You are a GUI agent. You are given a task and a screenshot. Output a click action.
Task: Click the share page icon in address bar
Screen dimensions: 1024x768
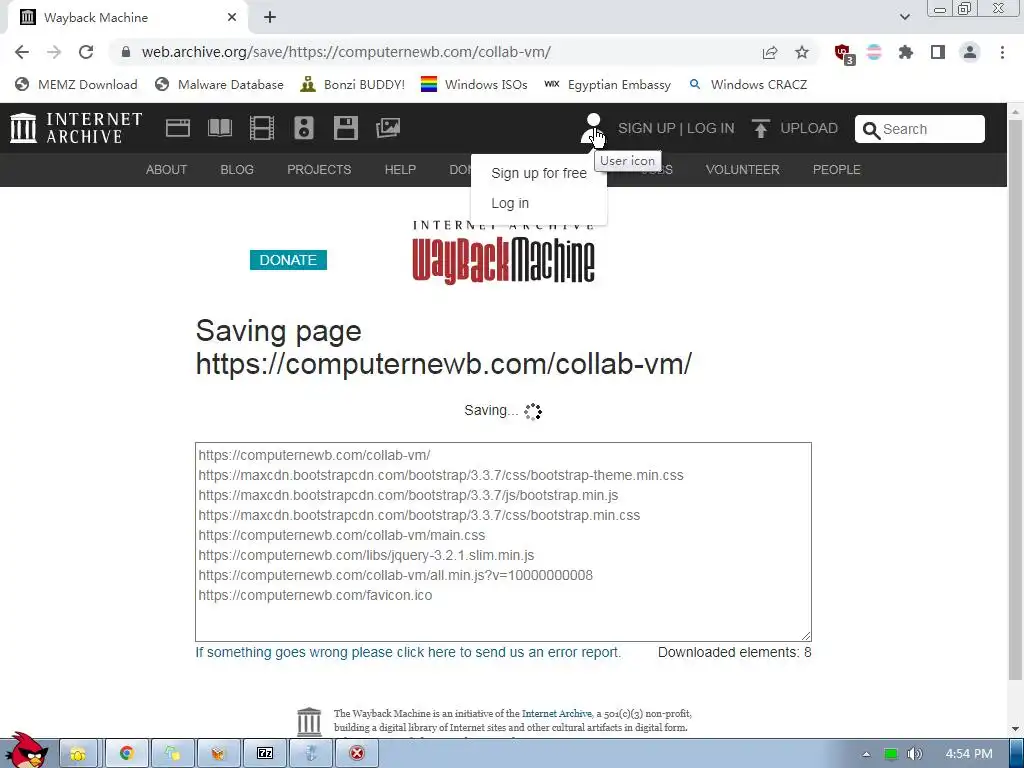coord(770,52)
